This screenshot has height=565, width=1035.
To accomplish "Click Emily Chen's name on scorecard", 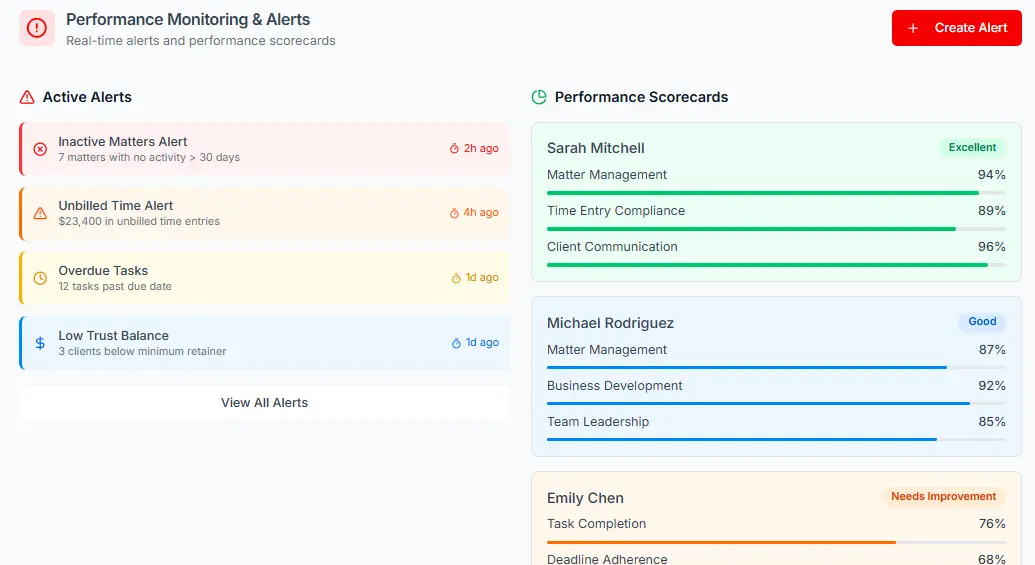I will (585, 498).
